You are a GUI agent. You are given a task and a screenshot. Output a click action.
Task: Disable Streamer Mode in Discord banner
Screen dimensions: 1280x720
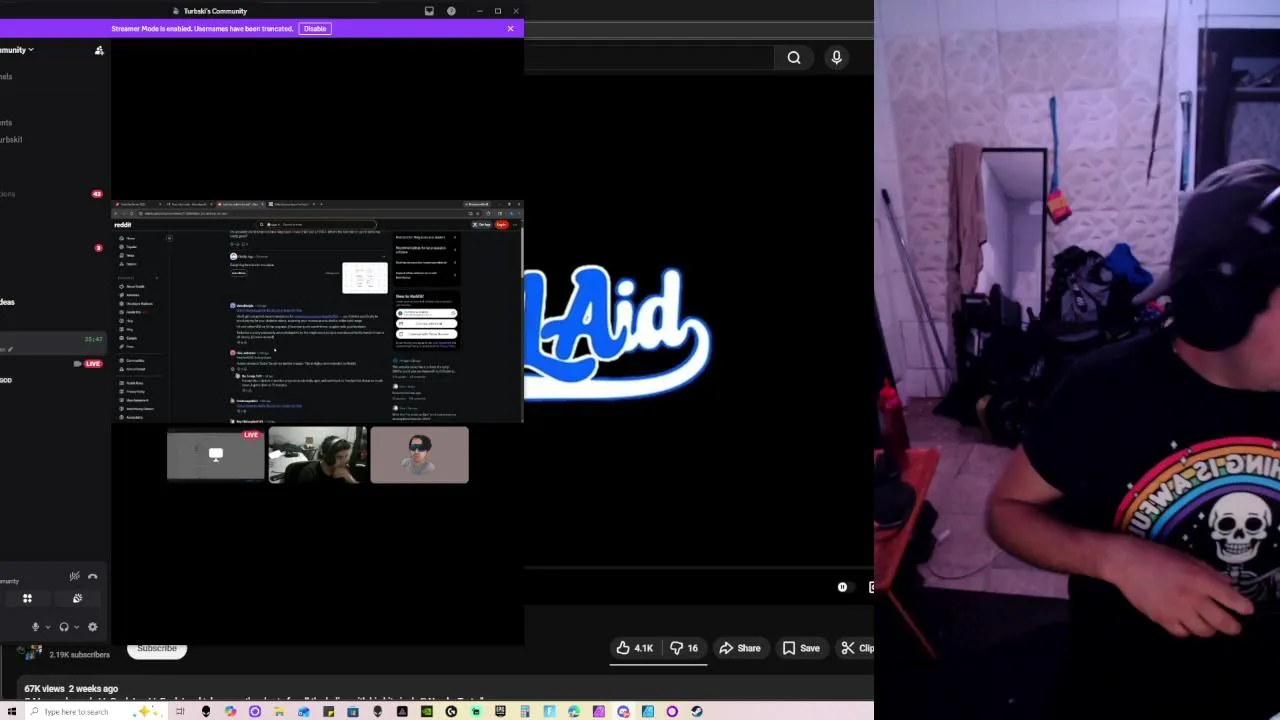tap(315, 29)
